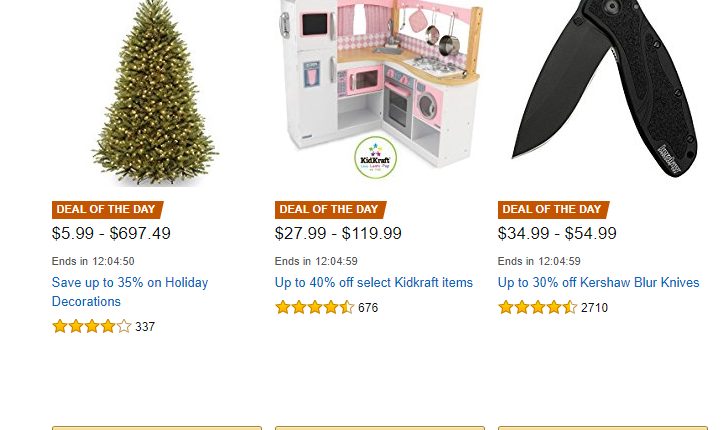This screenshot has width=725, height=430.
Task: Open Up to 40% off select Kidkraft items
Action: tap(374, 283)
